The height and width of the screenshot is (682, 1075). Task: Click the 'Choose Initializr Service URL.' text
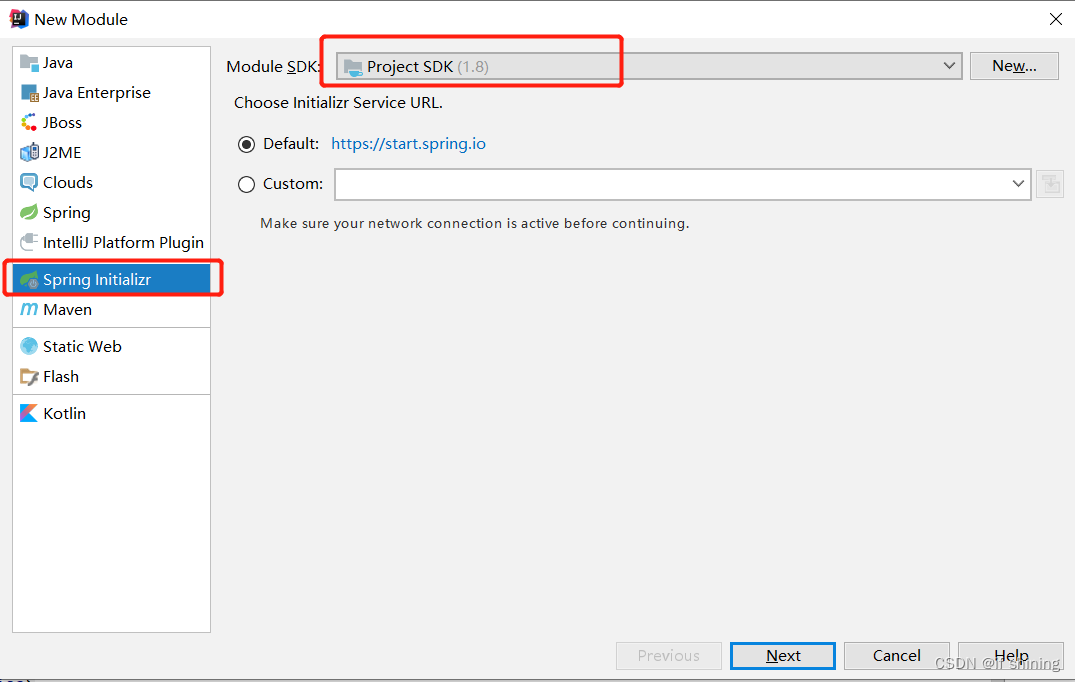tap(339, 103)
